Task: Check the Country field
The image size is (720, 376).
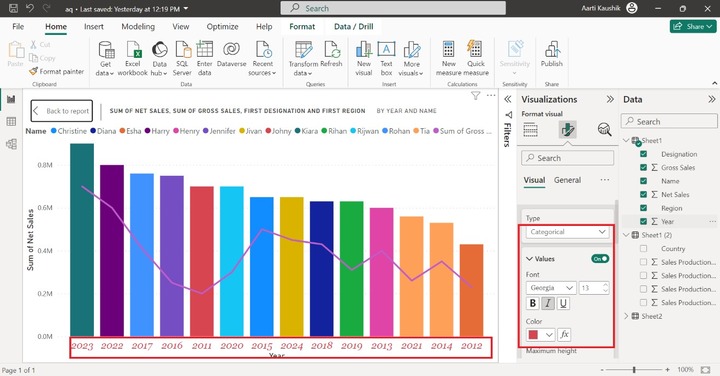Action: click(x=643, y=248)
